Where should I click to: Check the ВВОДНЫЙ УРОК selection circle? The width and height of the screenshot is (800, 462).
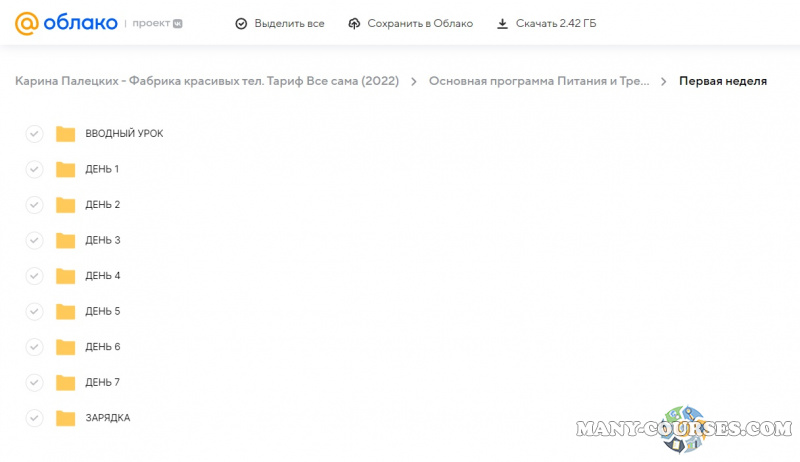tap(34, 134)
